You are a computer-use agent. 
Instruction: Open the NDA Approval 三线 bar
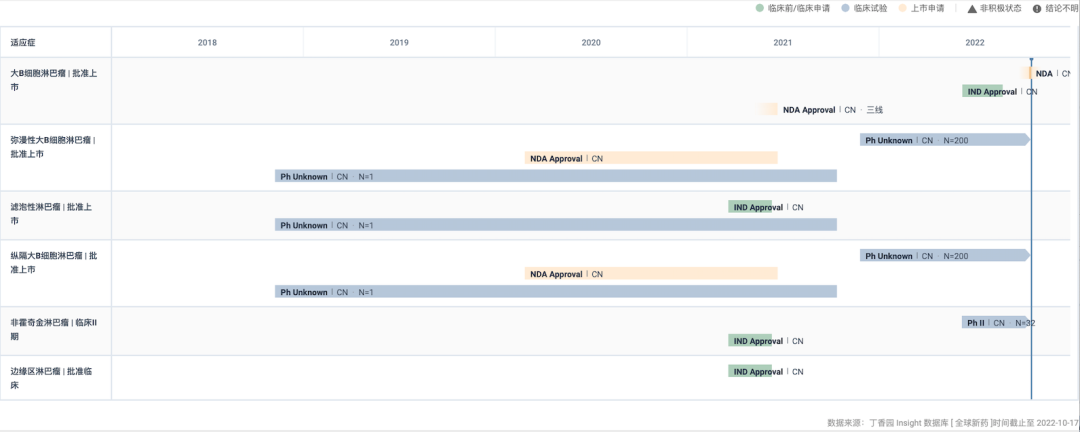tap(769, 110)
